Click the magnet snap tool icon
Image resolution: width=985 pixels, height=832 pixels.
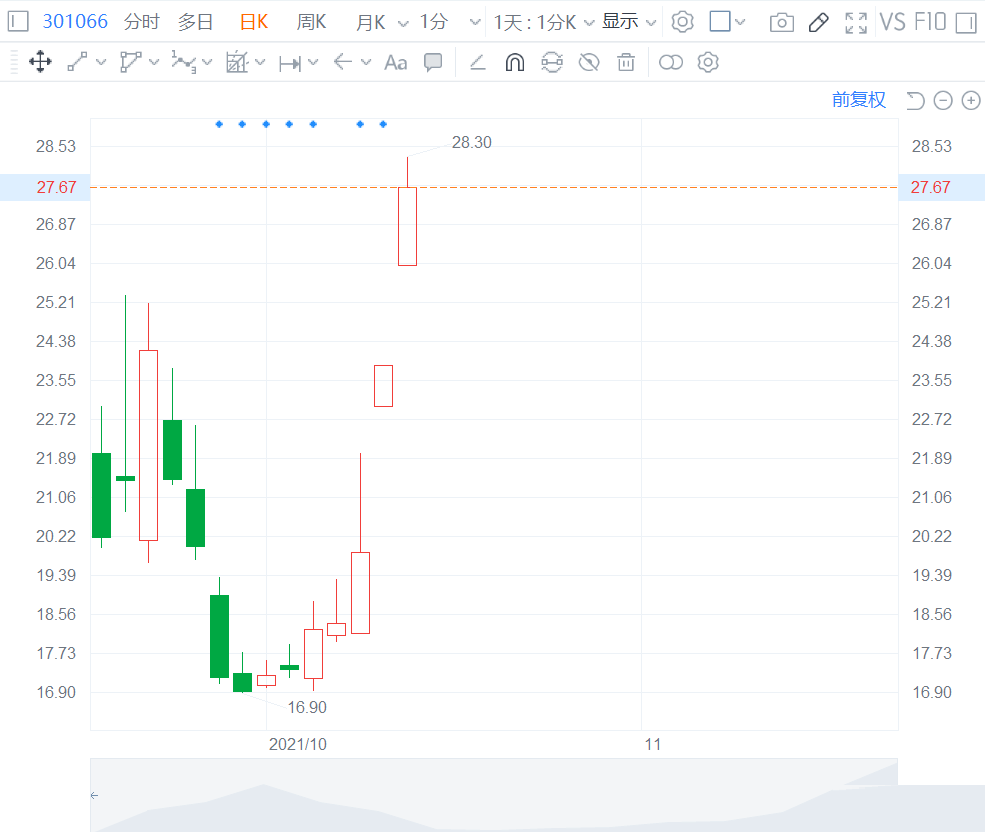(x=514, y=63)
